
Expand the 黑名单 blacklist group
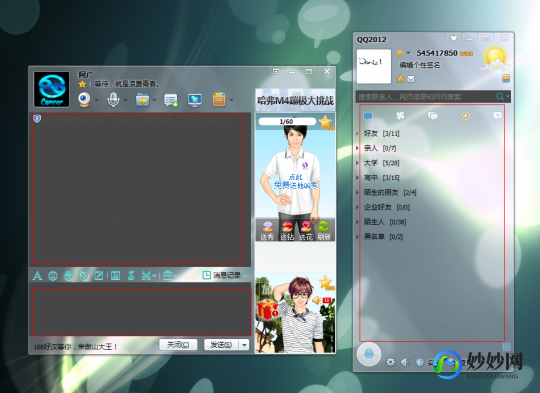(x=383, y=237)
